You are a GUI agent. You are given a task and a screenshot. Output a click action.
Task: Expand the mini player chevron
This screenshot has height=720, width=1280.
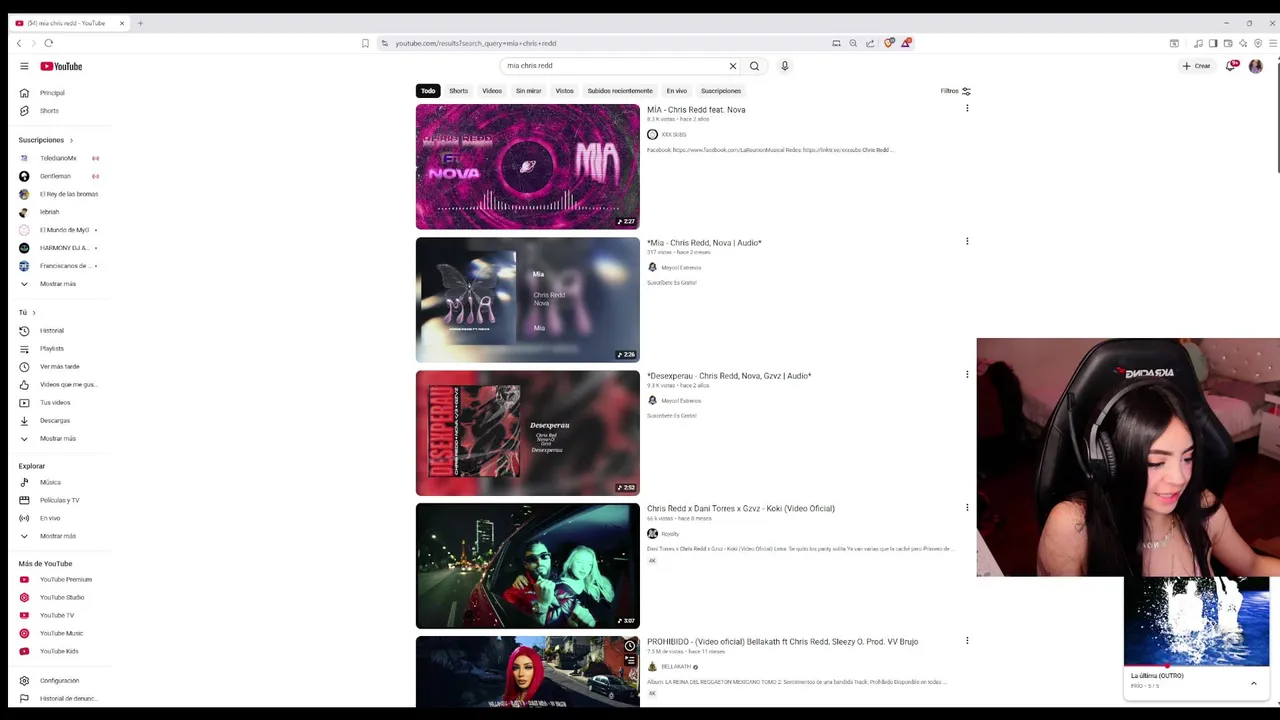[1253, 683]
